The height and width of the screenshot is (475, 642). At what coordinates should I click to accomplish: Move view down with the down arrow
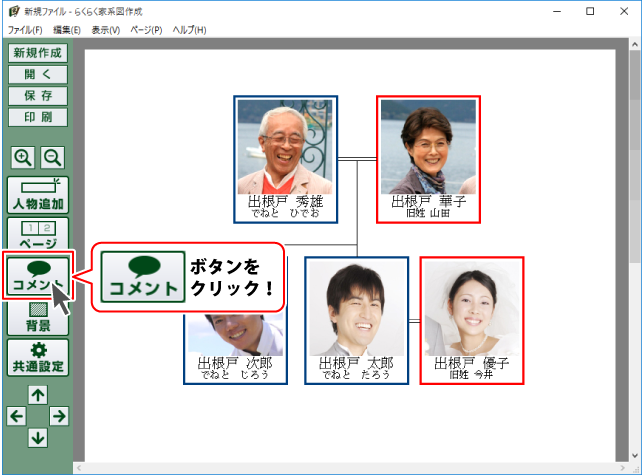point(38,438)
